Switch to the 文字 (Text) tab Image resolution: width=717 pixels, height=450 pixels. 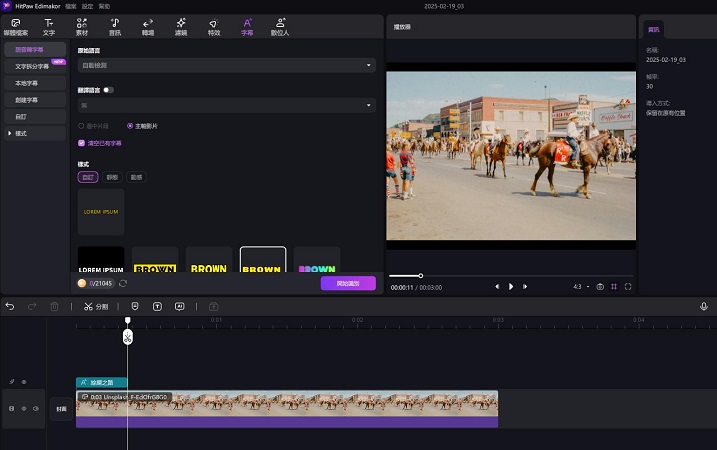point(48,25)
